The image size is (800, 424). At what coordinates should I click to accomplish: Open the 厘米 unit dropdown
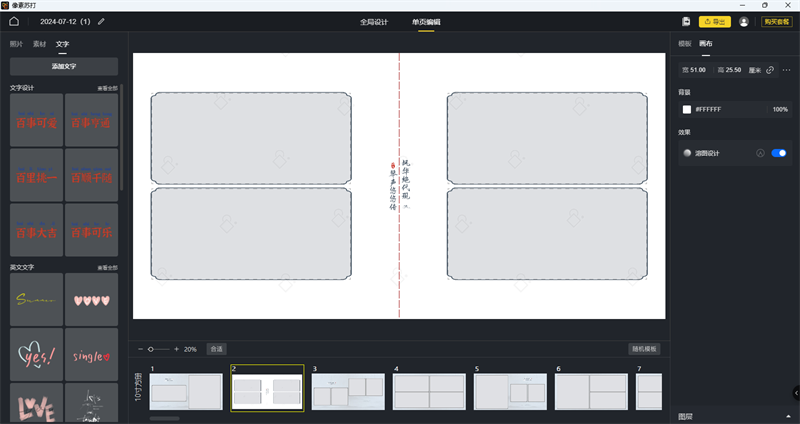coord(755,70)
